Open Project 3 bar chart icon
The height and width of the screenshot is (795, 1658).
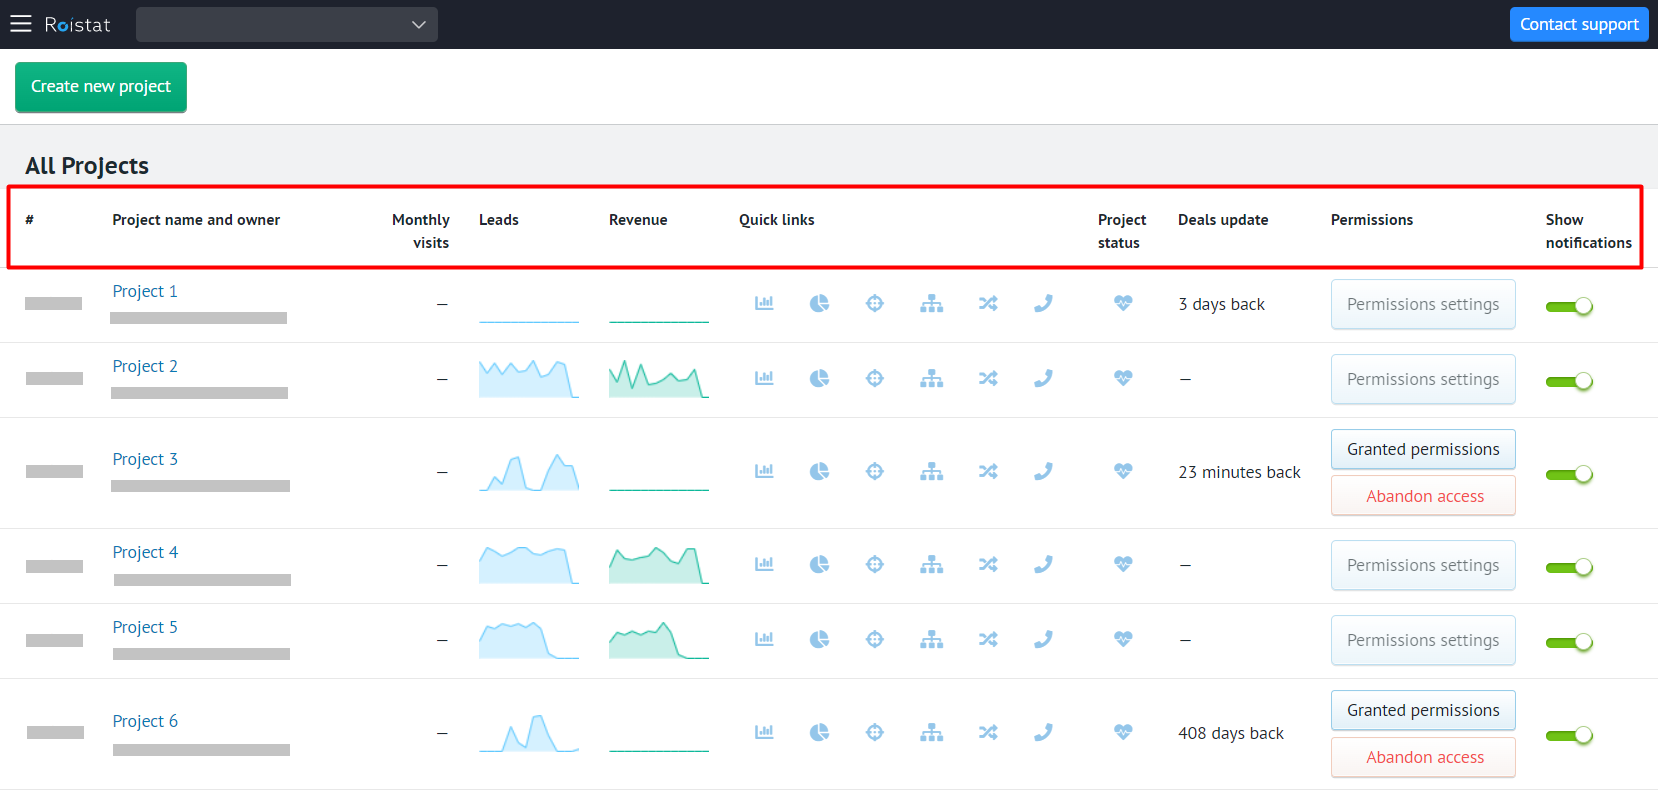pos(764,471)
